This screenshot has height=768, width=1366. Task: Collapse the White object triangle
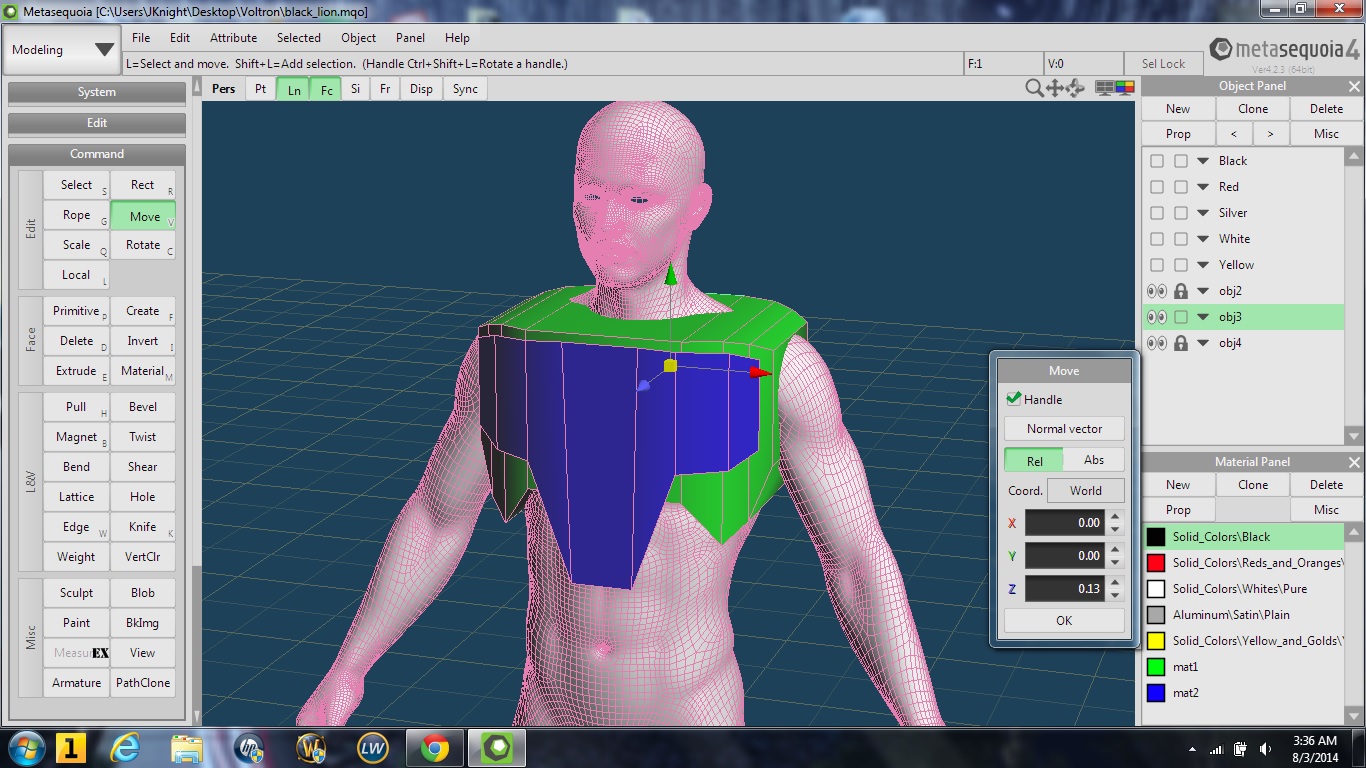[1204, 239]
